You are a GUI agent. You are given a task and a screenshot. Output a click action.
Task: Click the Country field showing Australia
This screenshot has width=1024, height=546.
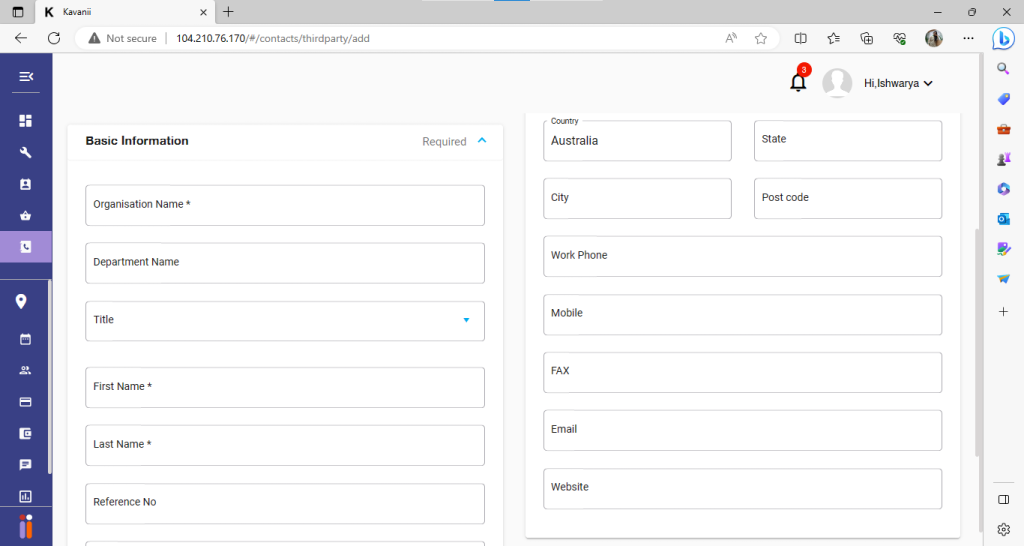(637, 141)
